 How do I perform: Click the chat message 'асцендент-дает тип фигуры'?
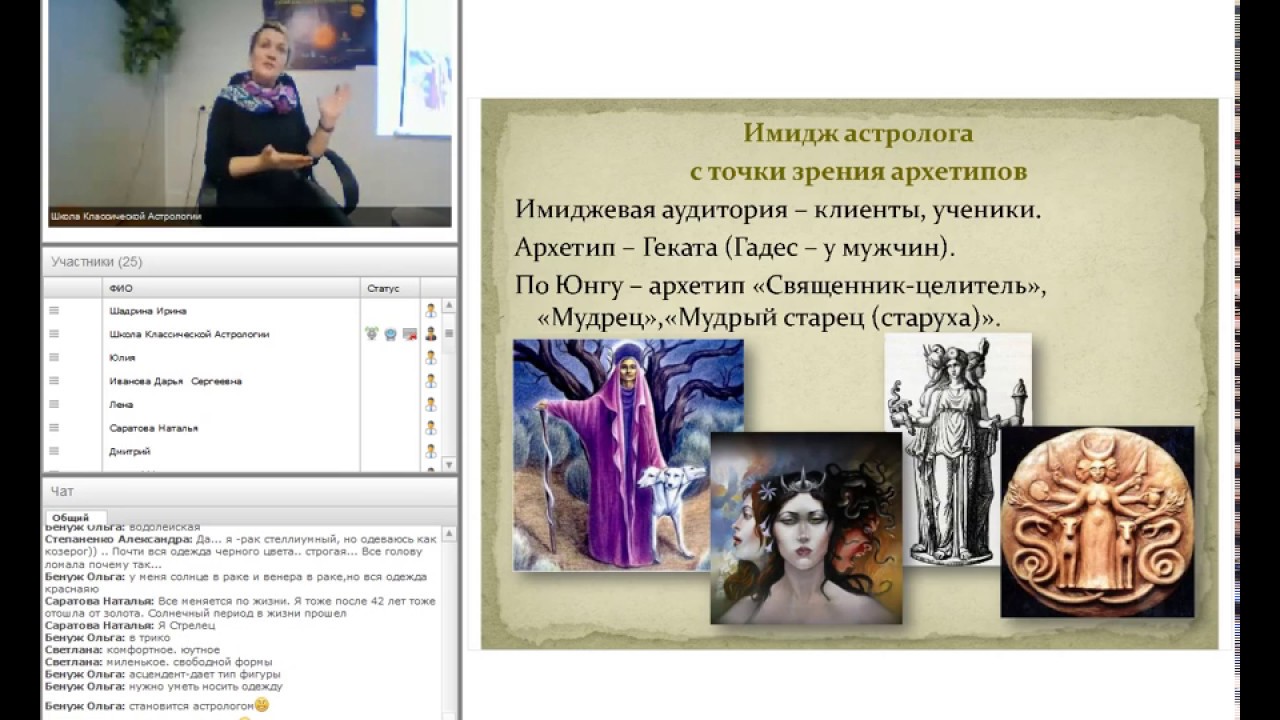[x=162, y=674]
